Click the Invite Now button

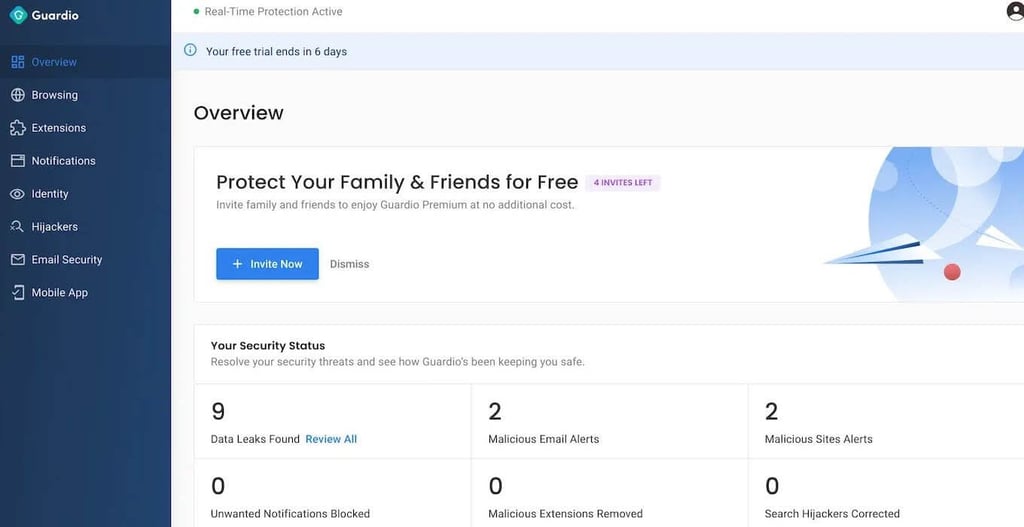pos(267,264)
